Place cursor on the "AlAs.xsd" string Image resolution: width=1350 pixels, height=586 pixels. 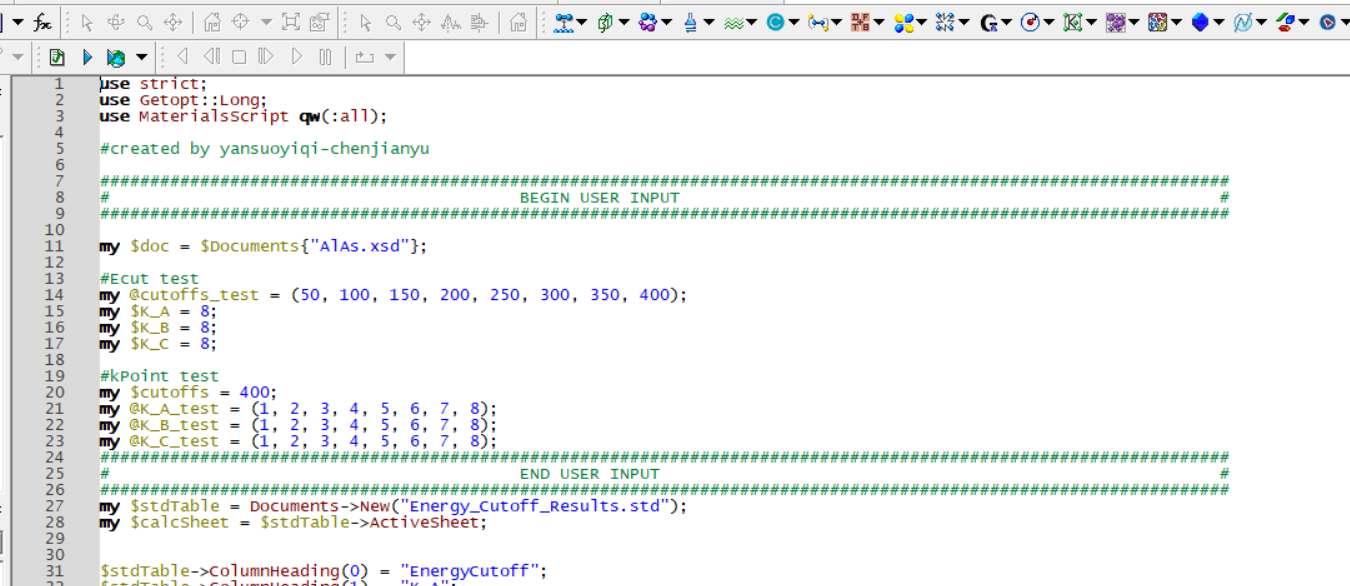360,246
